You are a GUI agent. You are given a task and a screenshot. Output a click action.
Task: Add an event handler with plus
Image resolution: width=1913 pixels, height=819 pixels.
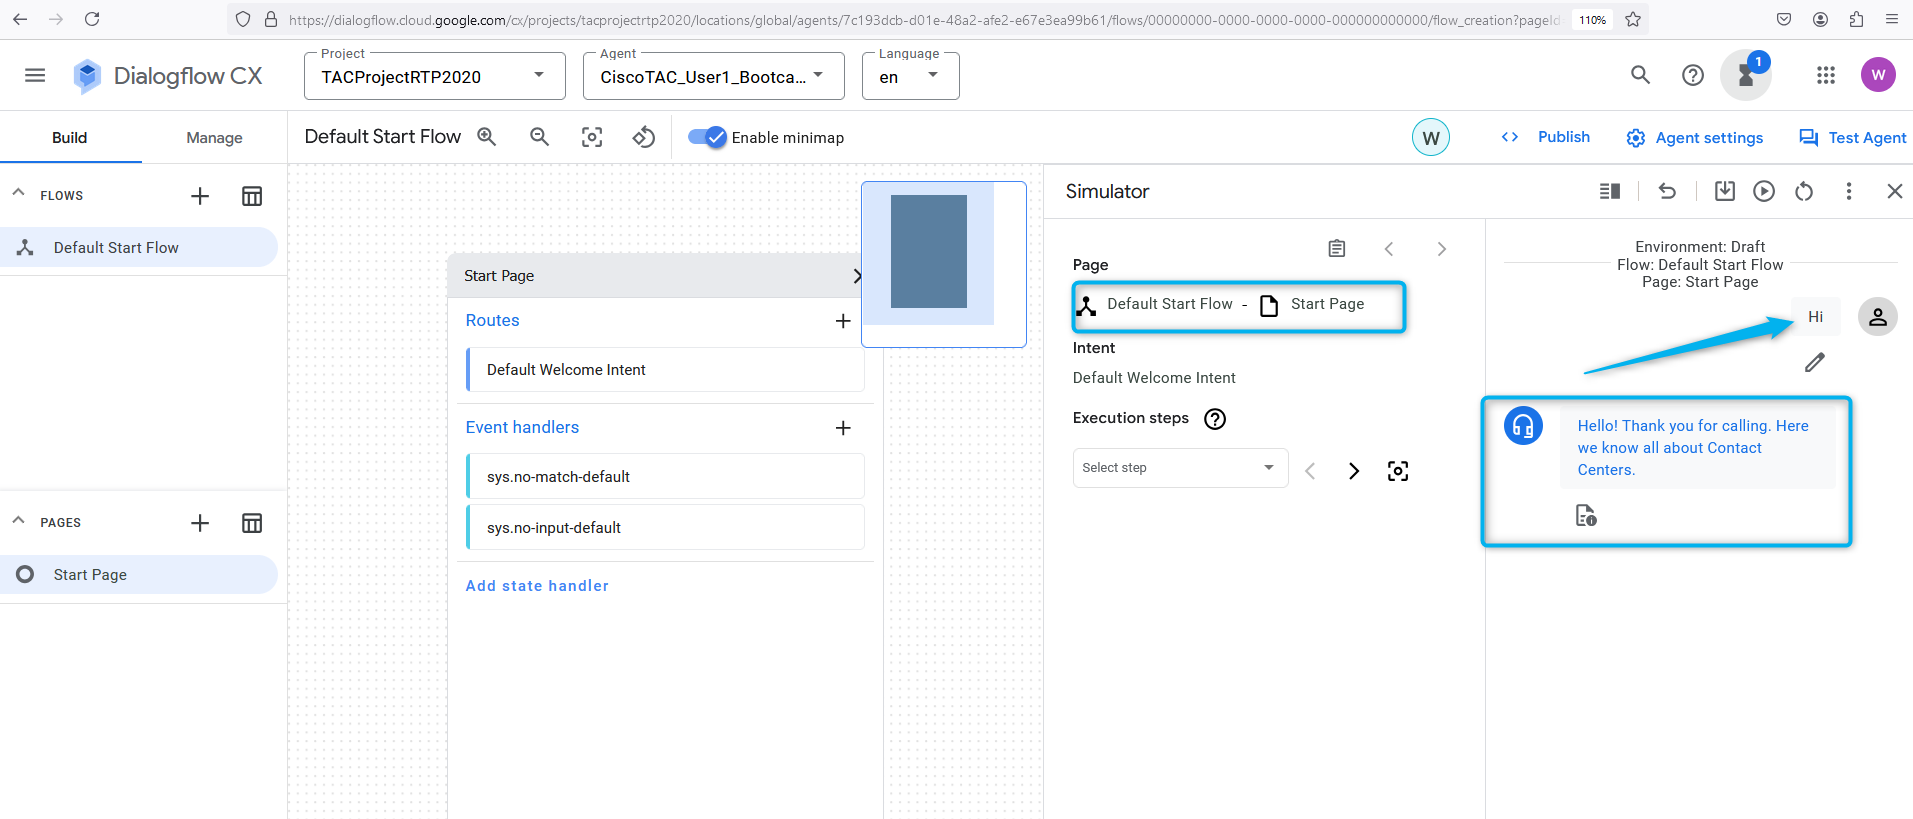click(x=843, y=428)
